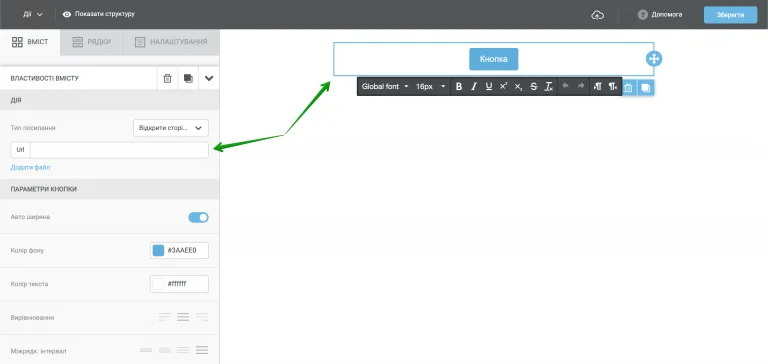Viewport: 768px width, 364px height.
Task: Open Тип посилання dropdown
Action: (x=171, y=128)
